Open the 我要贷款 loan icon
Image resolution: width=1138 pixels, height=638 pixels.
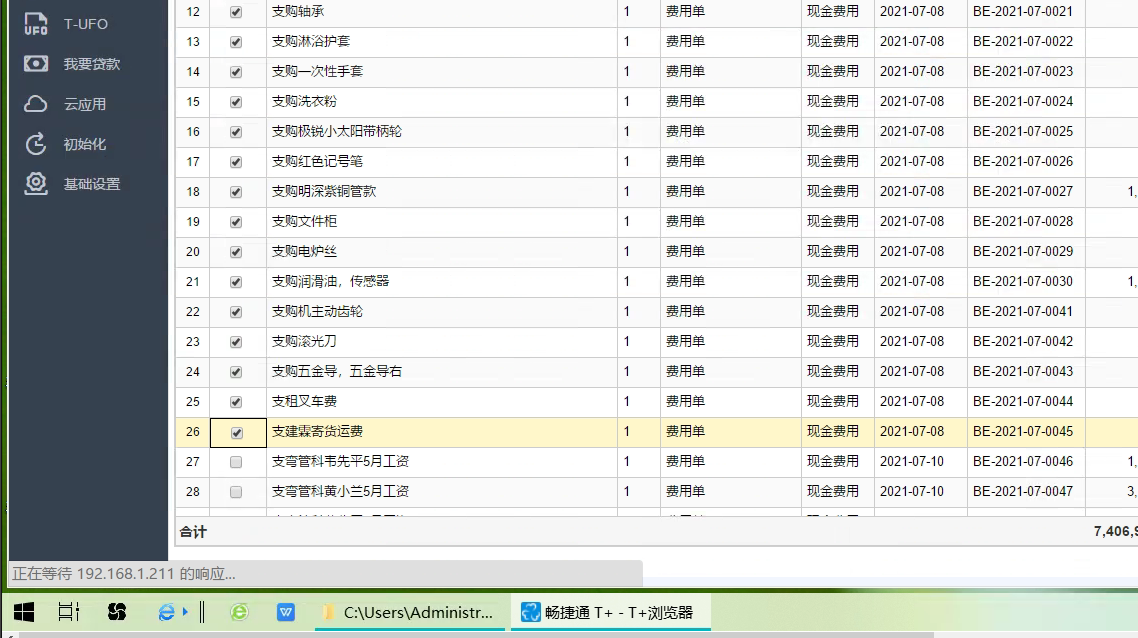(x=36, y=64)
